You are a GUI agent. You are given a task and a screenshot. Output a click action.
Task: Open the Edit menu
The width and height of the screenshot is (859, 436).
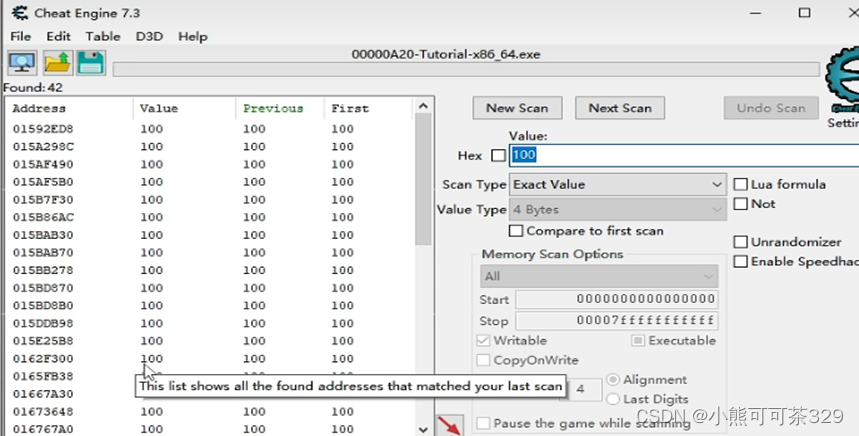[x=58, y=36]
